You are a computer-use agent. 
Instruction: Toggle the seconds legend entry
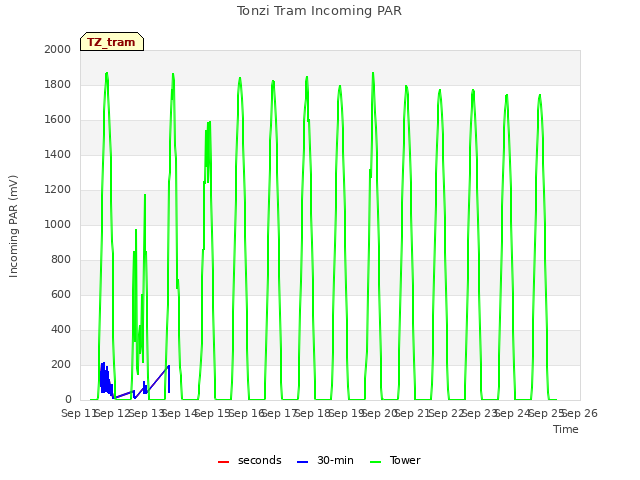tap(249, 460)
